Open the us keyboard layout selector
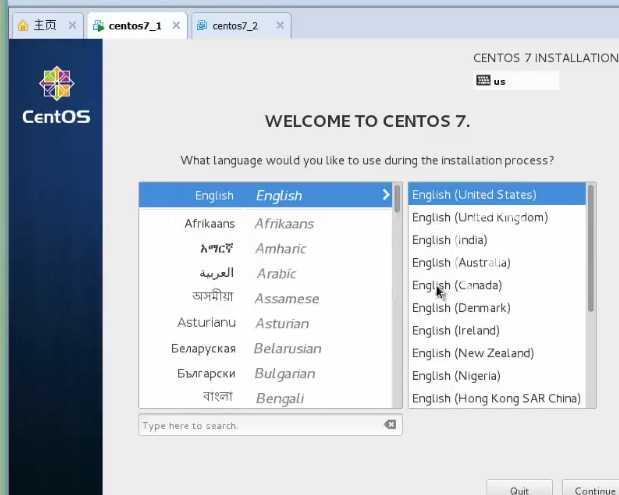 pyautogui.click(x=516, y=81)
